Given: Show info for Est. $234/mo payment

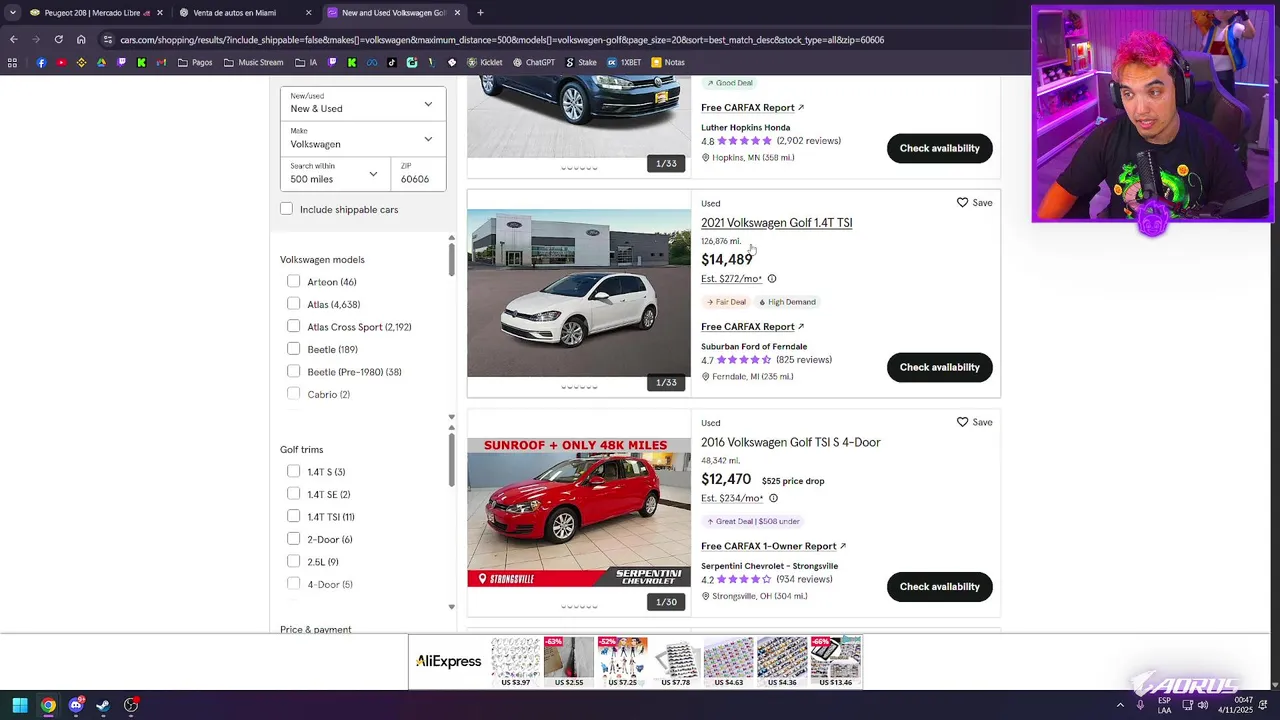Looking at the screenshot, I should click(x=773, y=498).
